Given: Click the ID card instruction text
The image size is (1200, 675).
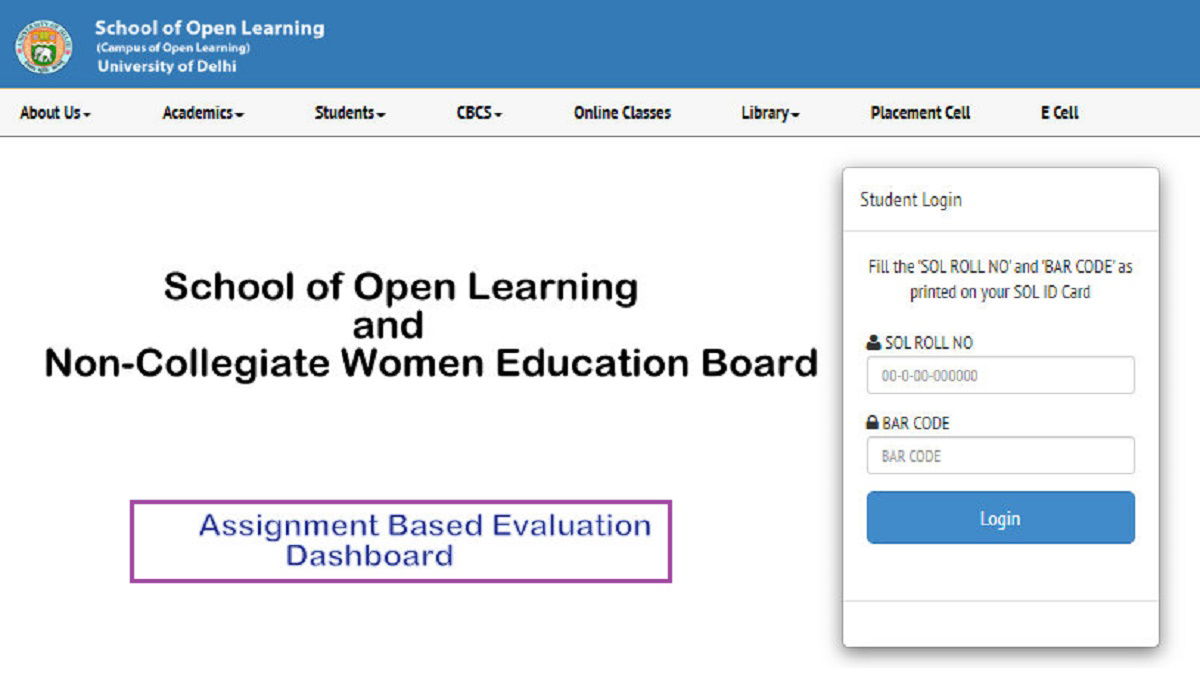Looking at the screenshot, I should pyautogui.click(x=1000, y=278).
